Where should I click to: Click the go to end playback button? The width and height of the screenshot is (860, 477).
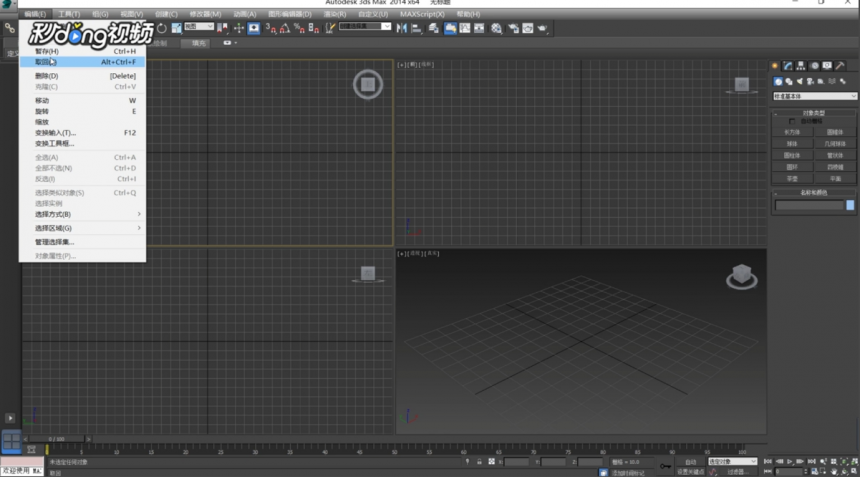point(811,462)
